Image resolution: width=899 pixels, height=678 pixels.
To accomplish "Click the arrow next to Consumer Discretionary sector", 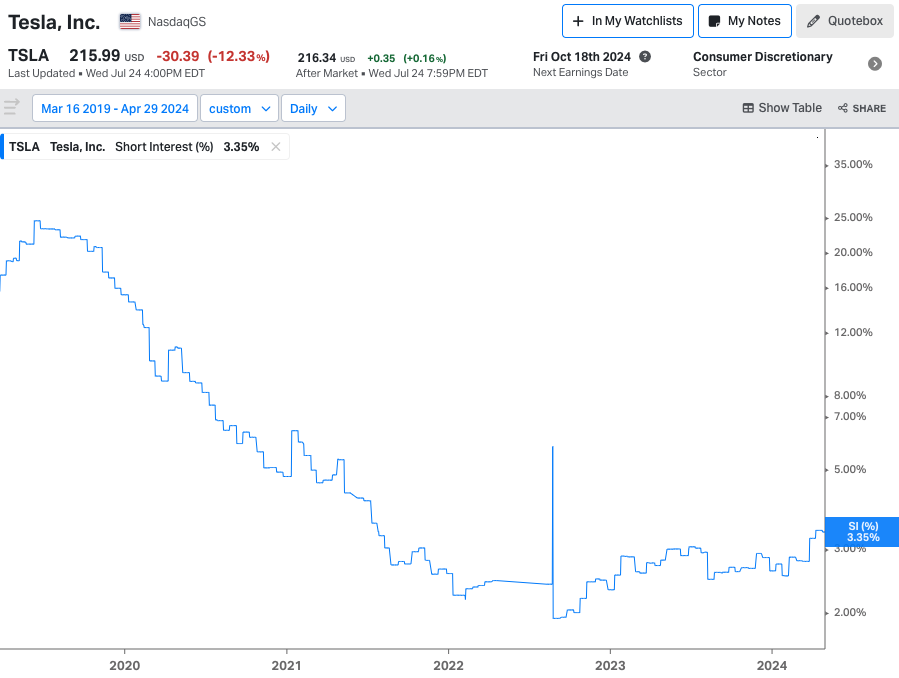I will click(875, 64).
